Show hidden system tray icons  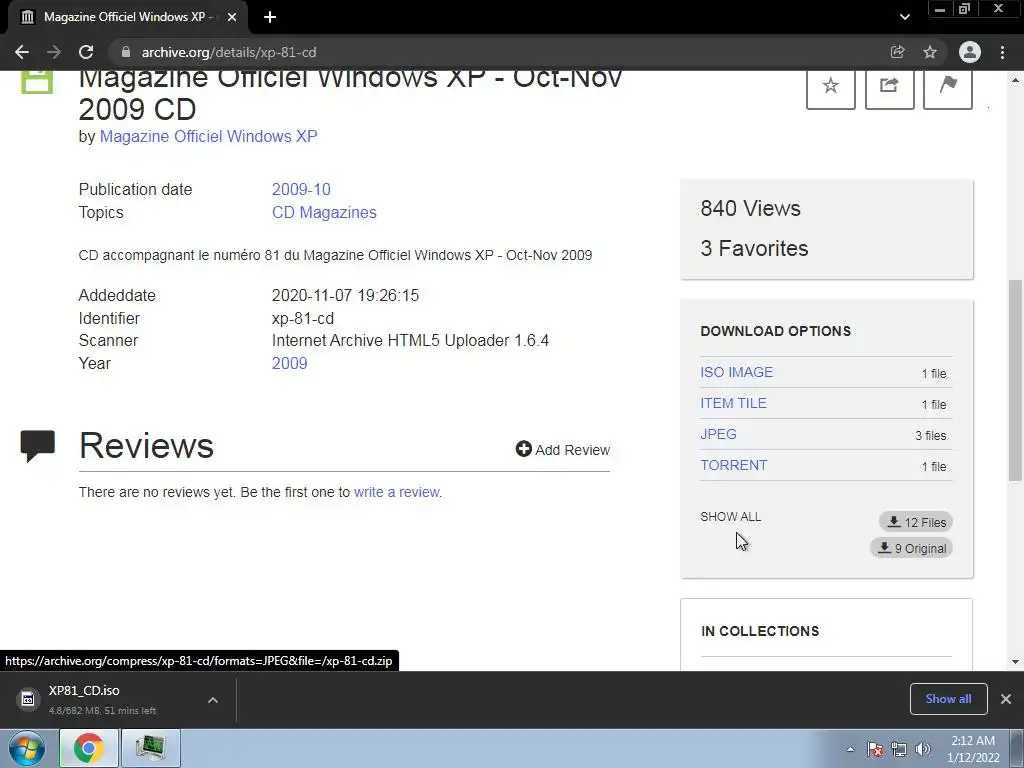(850, 749)
